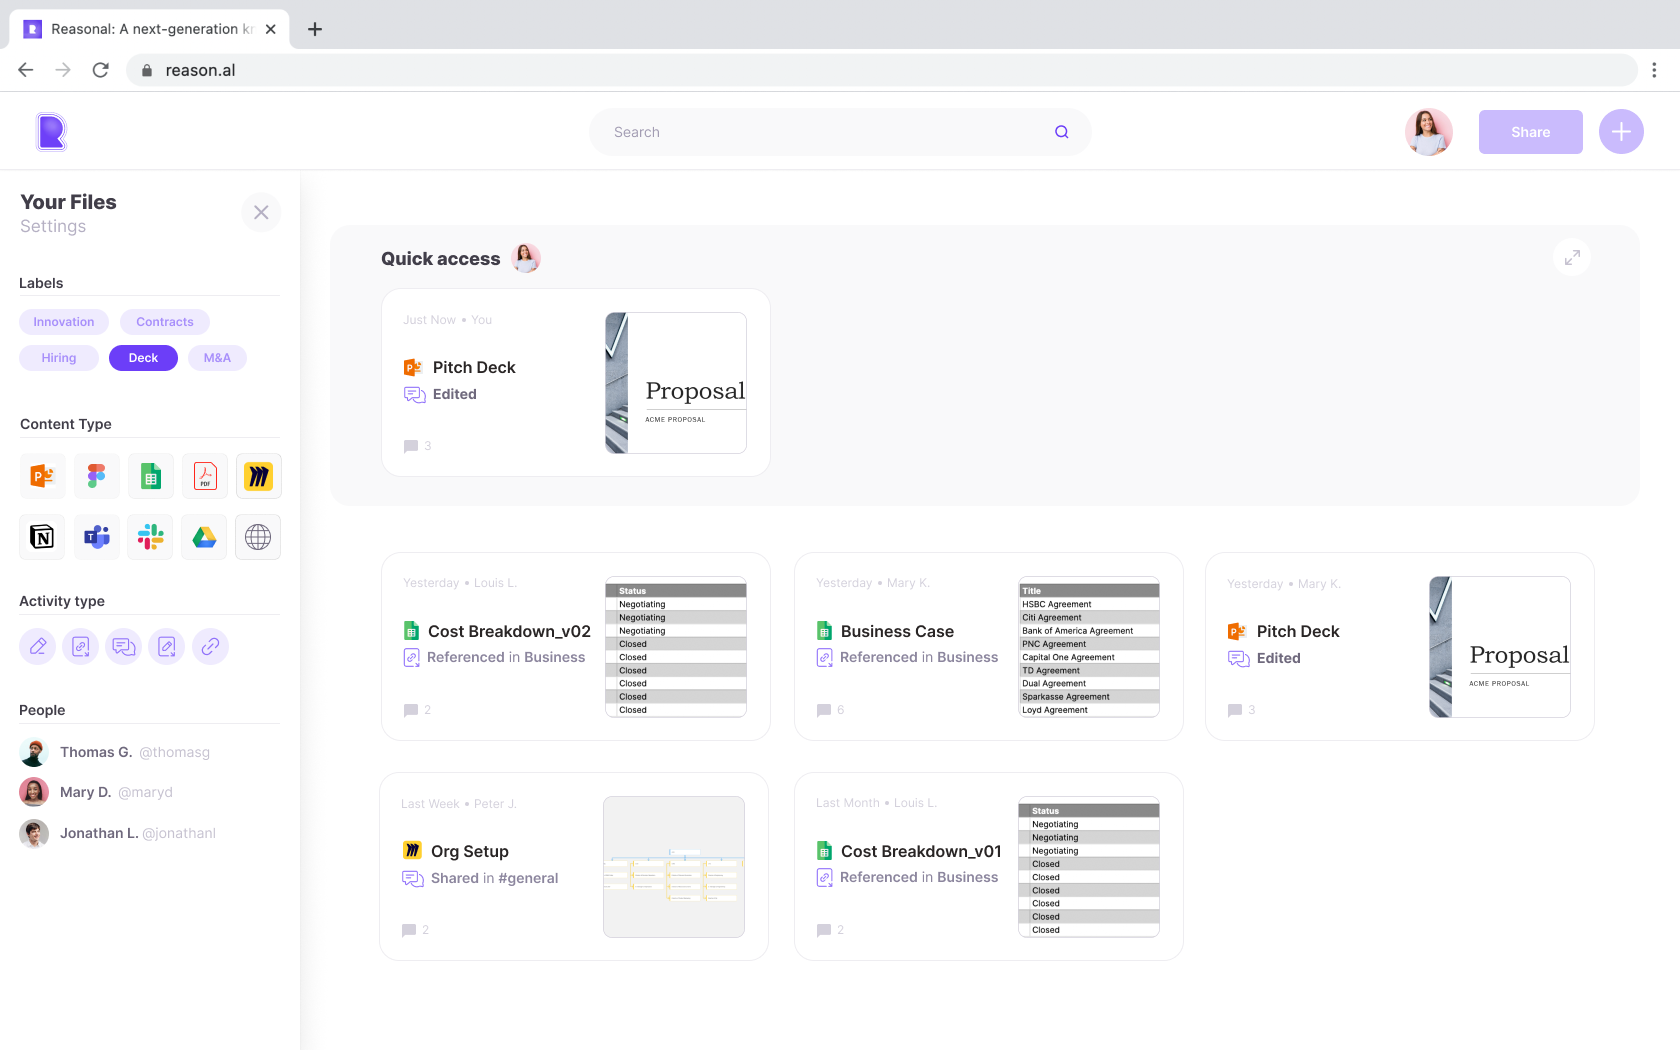Filter by PowerPoint content type
This screenshot has height=1050, width=1680.
[x=42, y=477]
